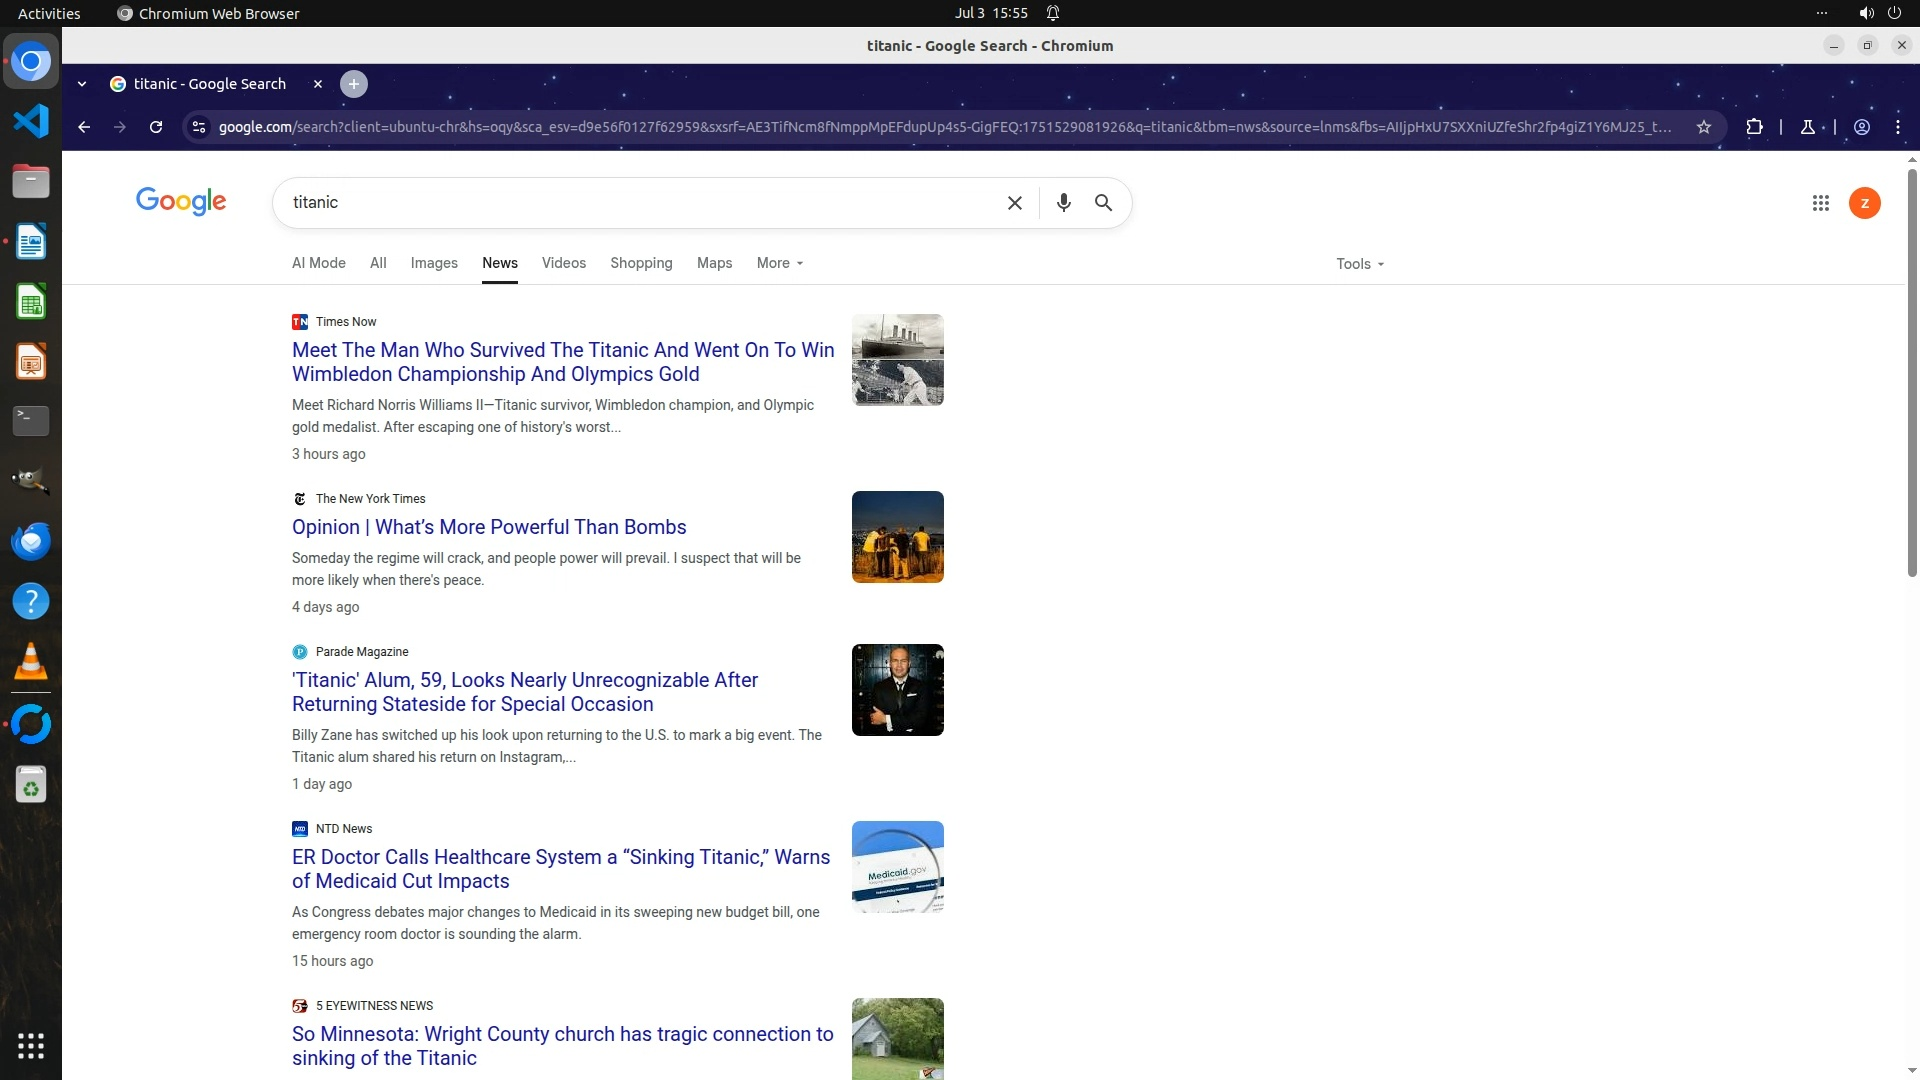The image size is (1920, 1080).
Task: Reload the current page
Action: click(x=156, y=127)
